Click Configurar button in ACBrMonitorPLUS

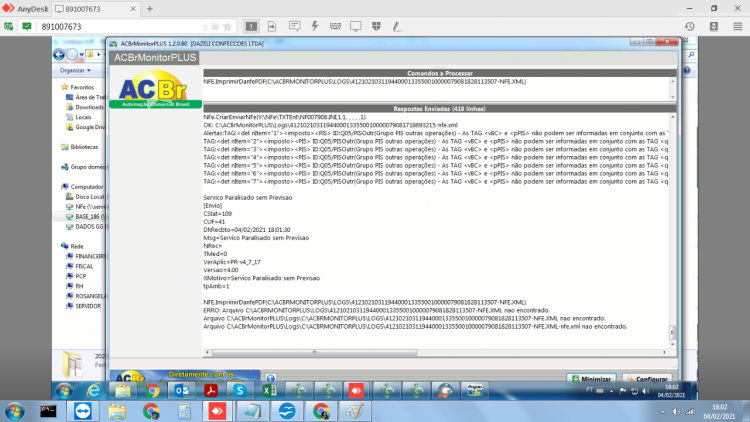(647, 378)
